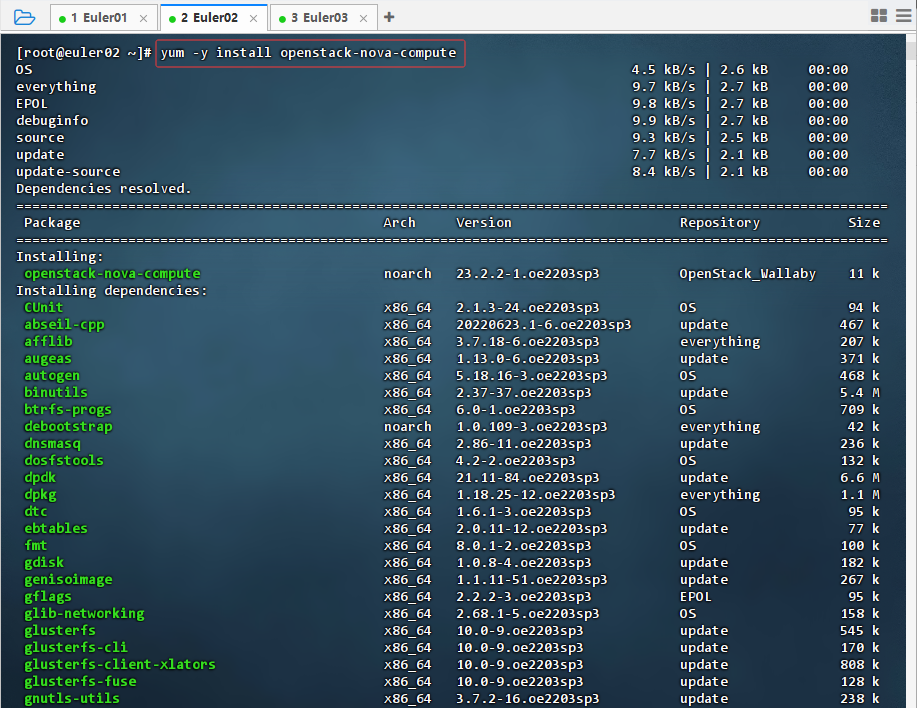Open the tile layout grid icon
This screenshot has width=917, height=708.
879,16
